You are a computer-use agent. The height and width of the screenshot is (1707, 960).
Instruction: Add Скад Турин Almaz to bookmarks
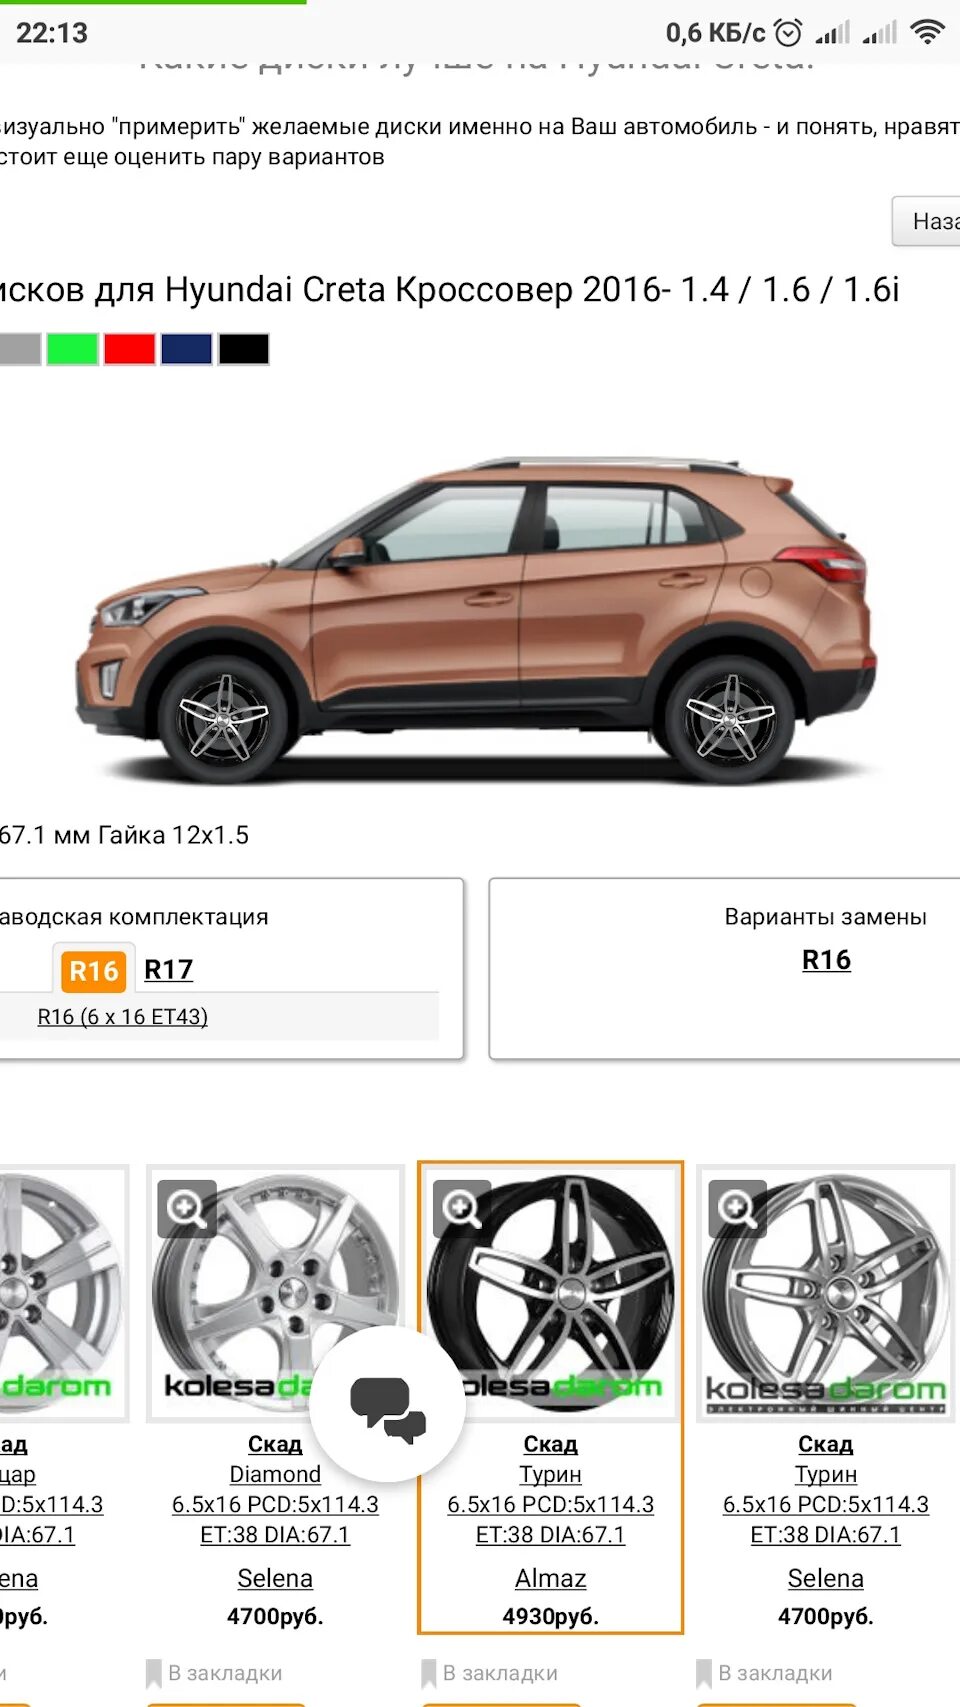coord(489,1673)
